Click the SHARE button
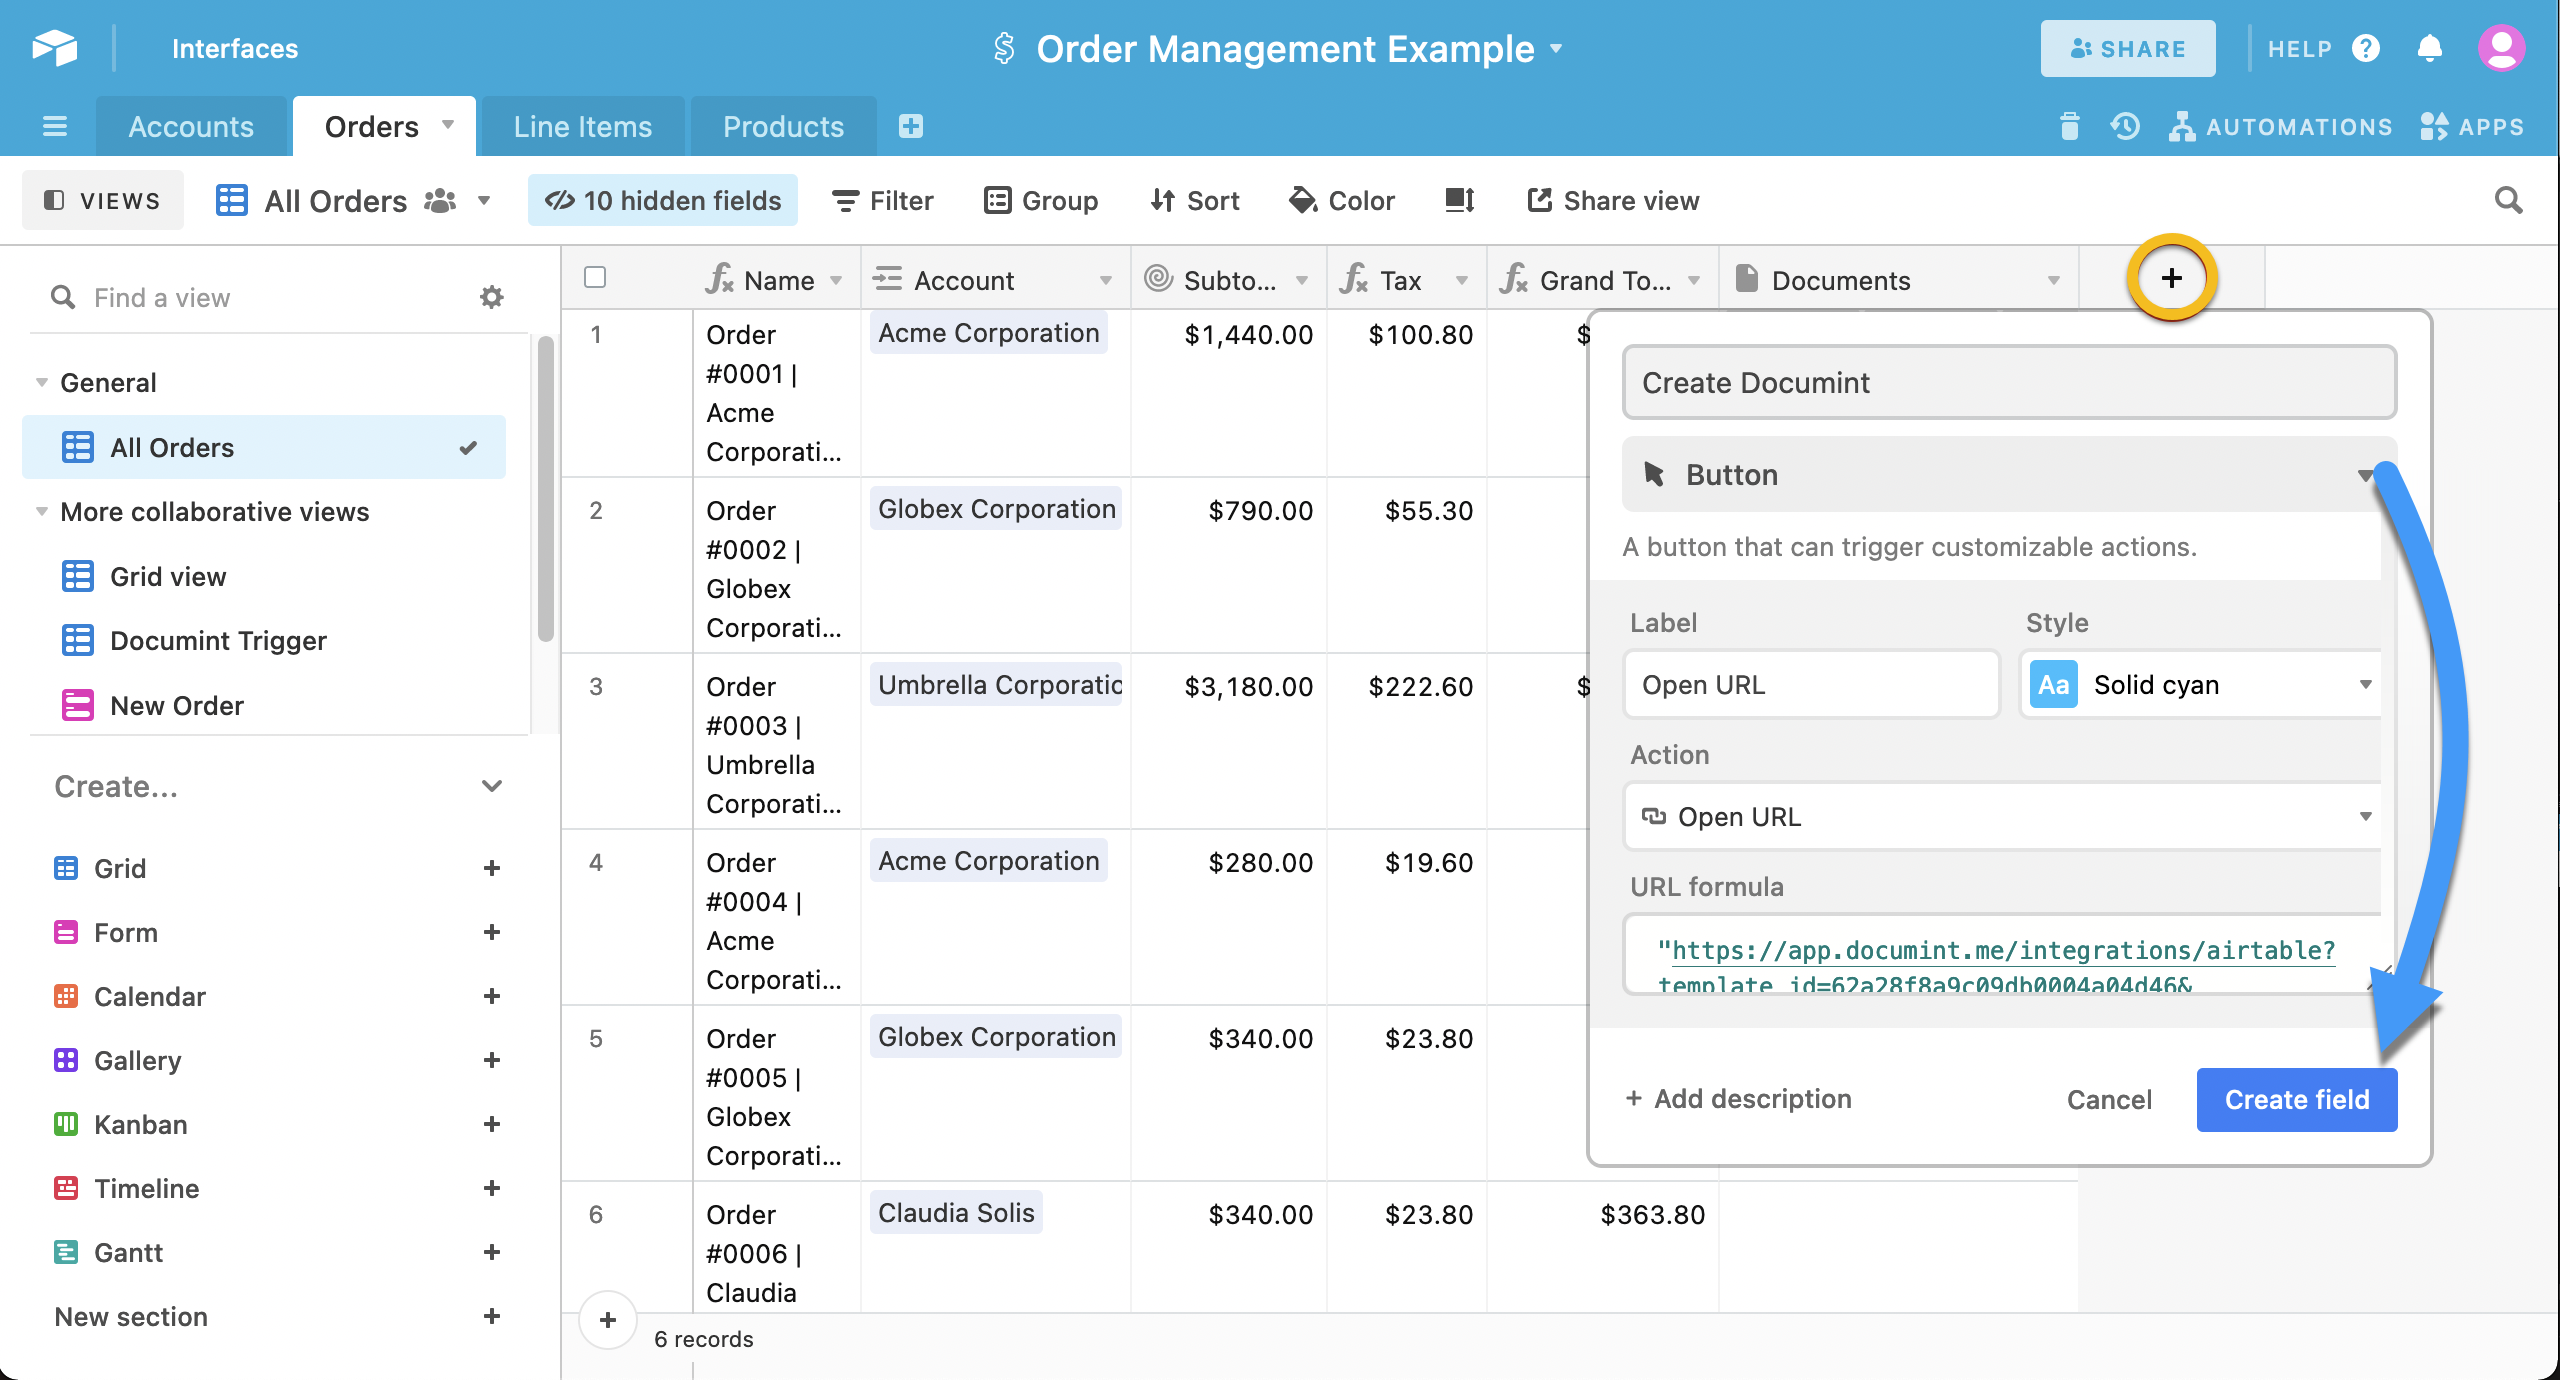 2128,48
